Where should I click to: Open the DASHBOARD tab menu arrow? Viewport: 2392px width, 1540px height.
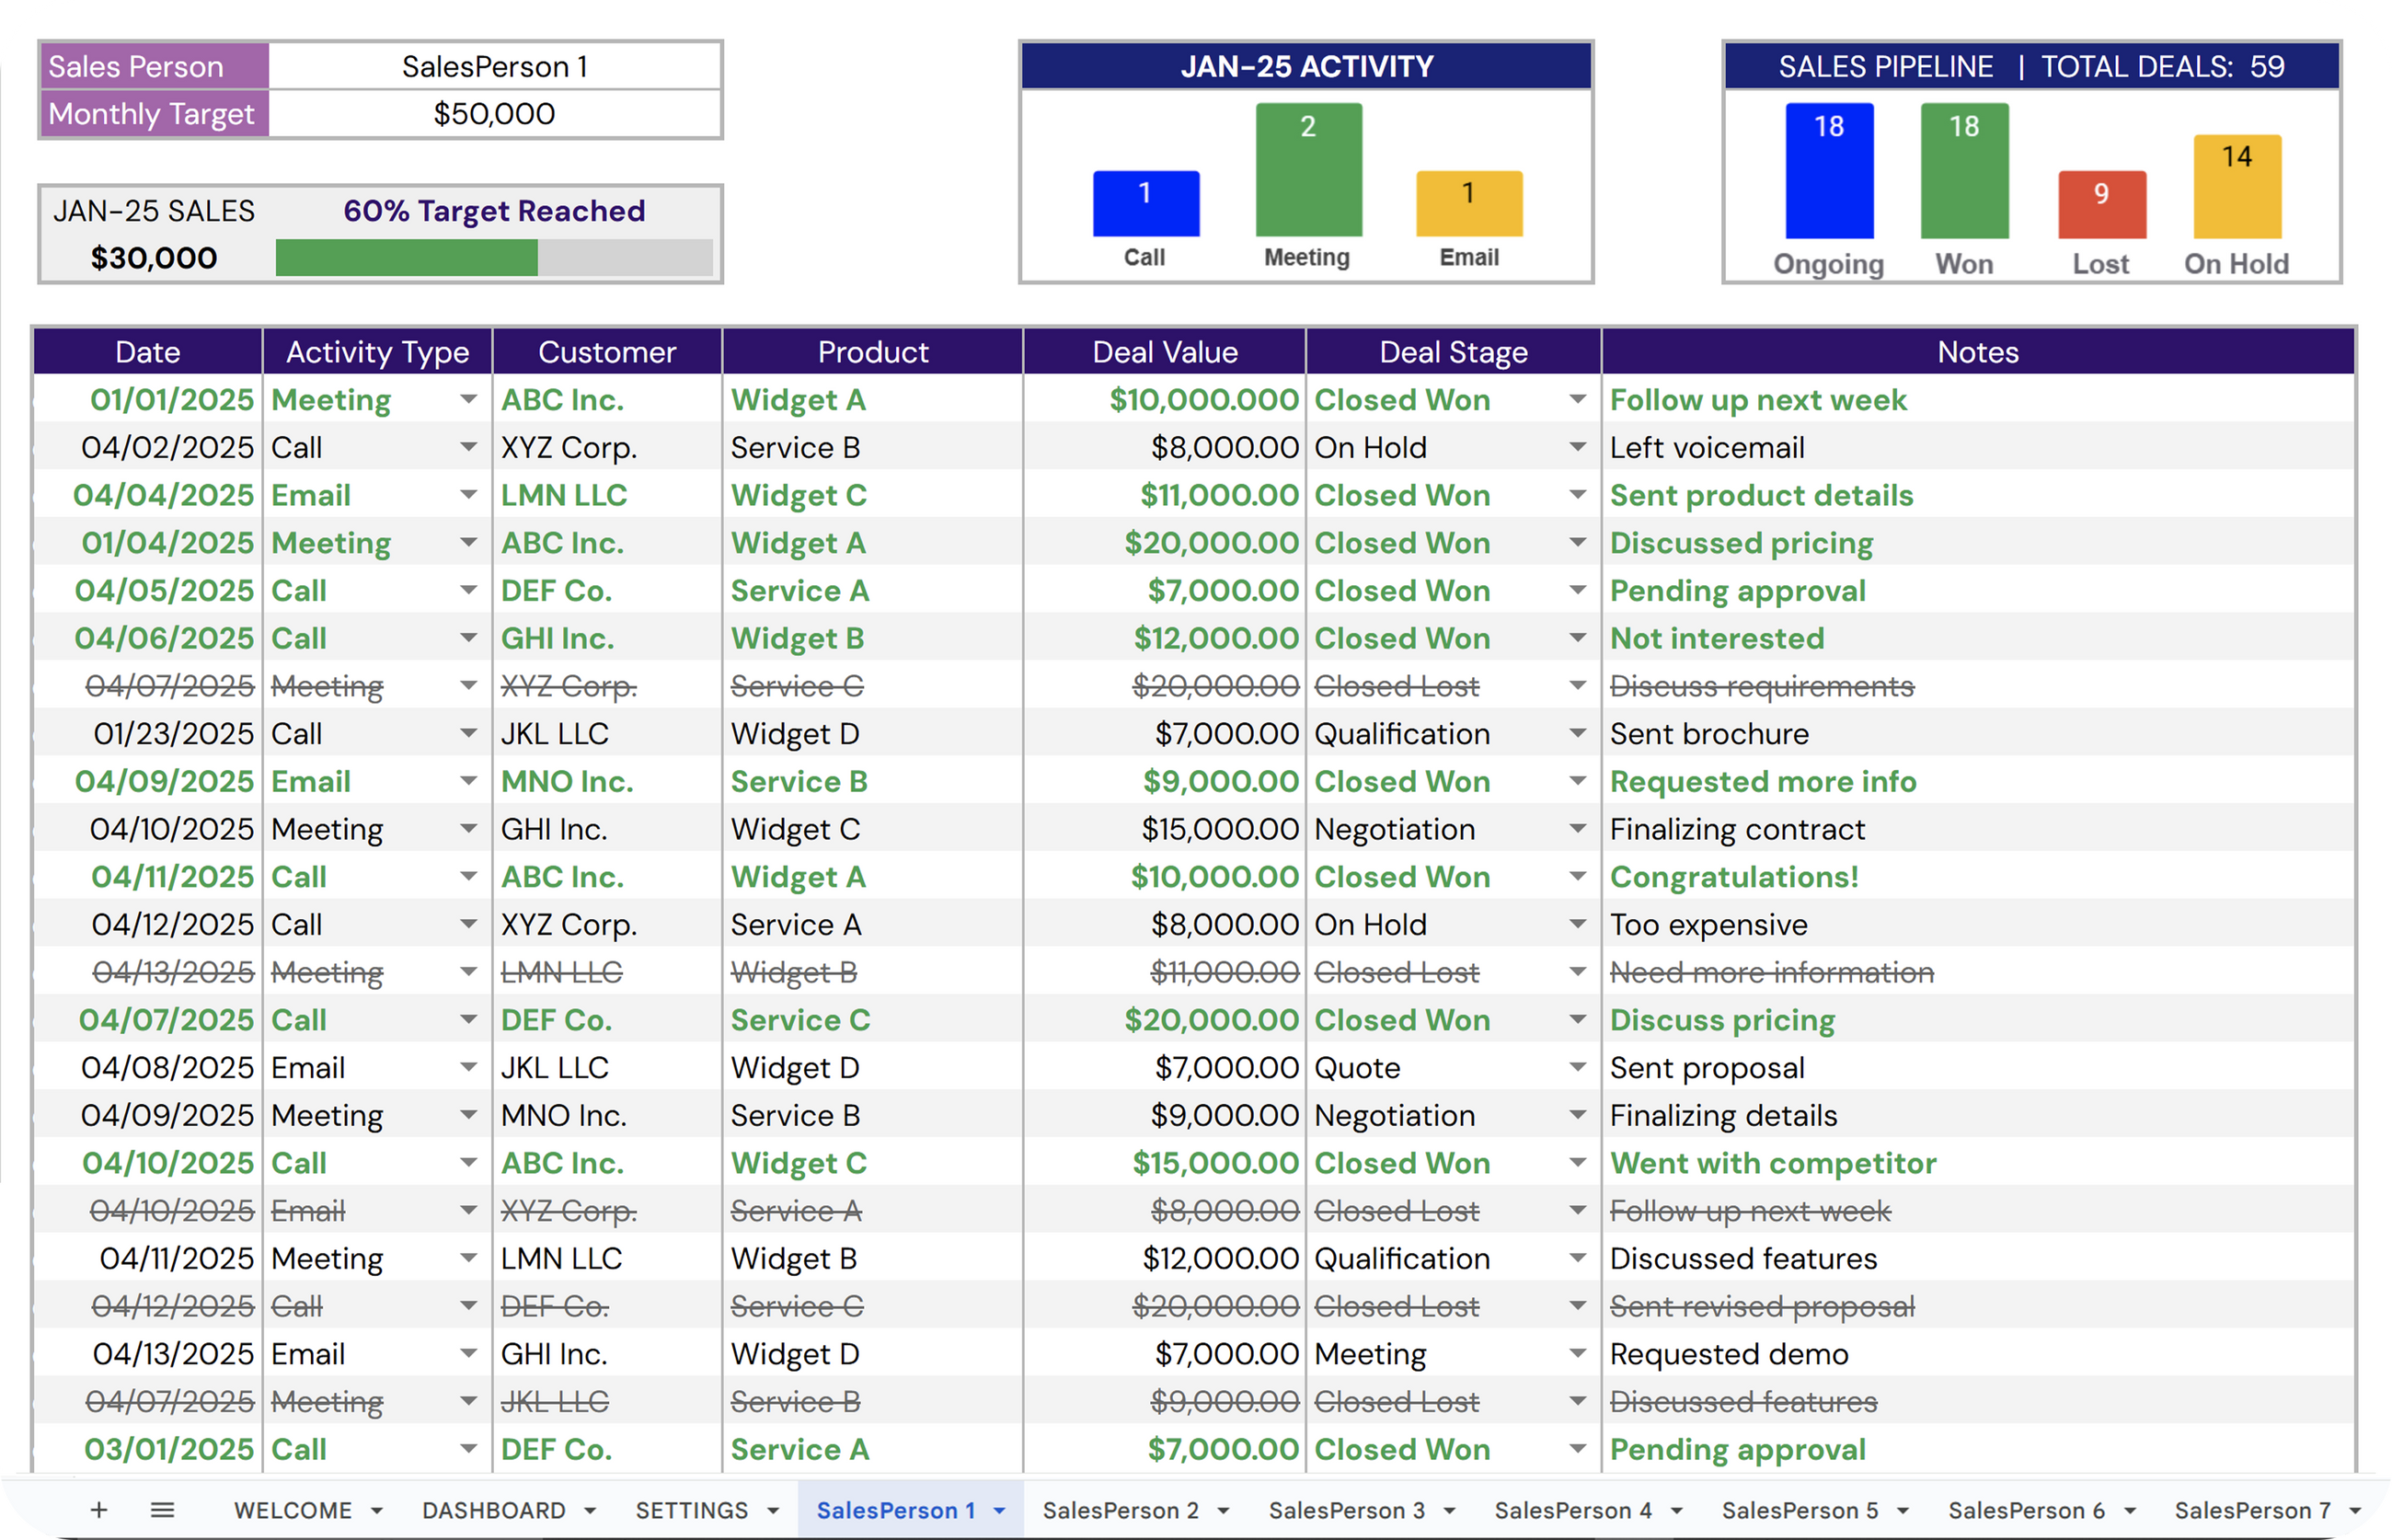click(x=590, y=1510)
